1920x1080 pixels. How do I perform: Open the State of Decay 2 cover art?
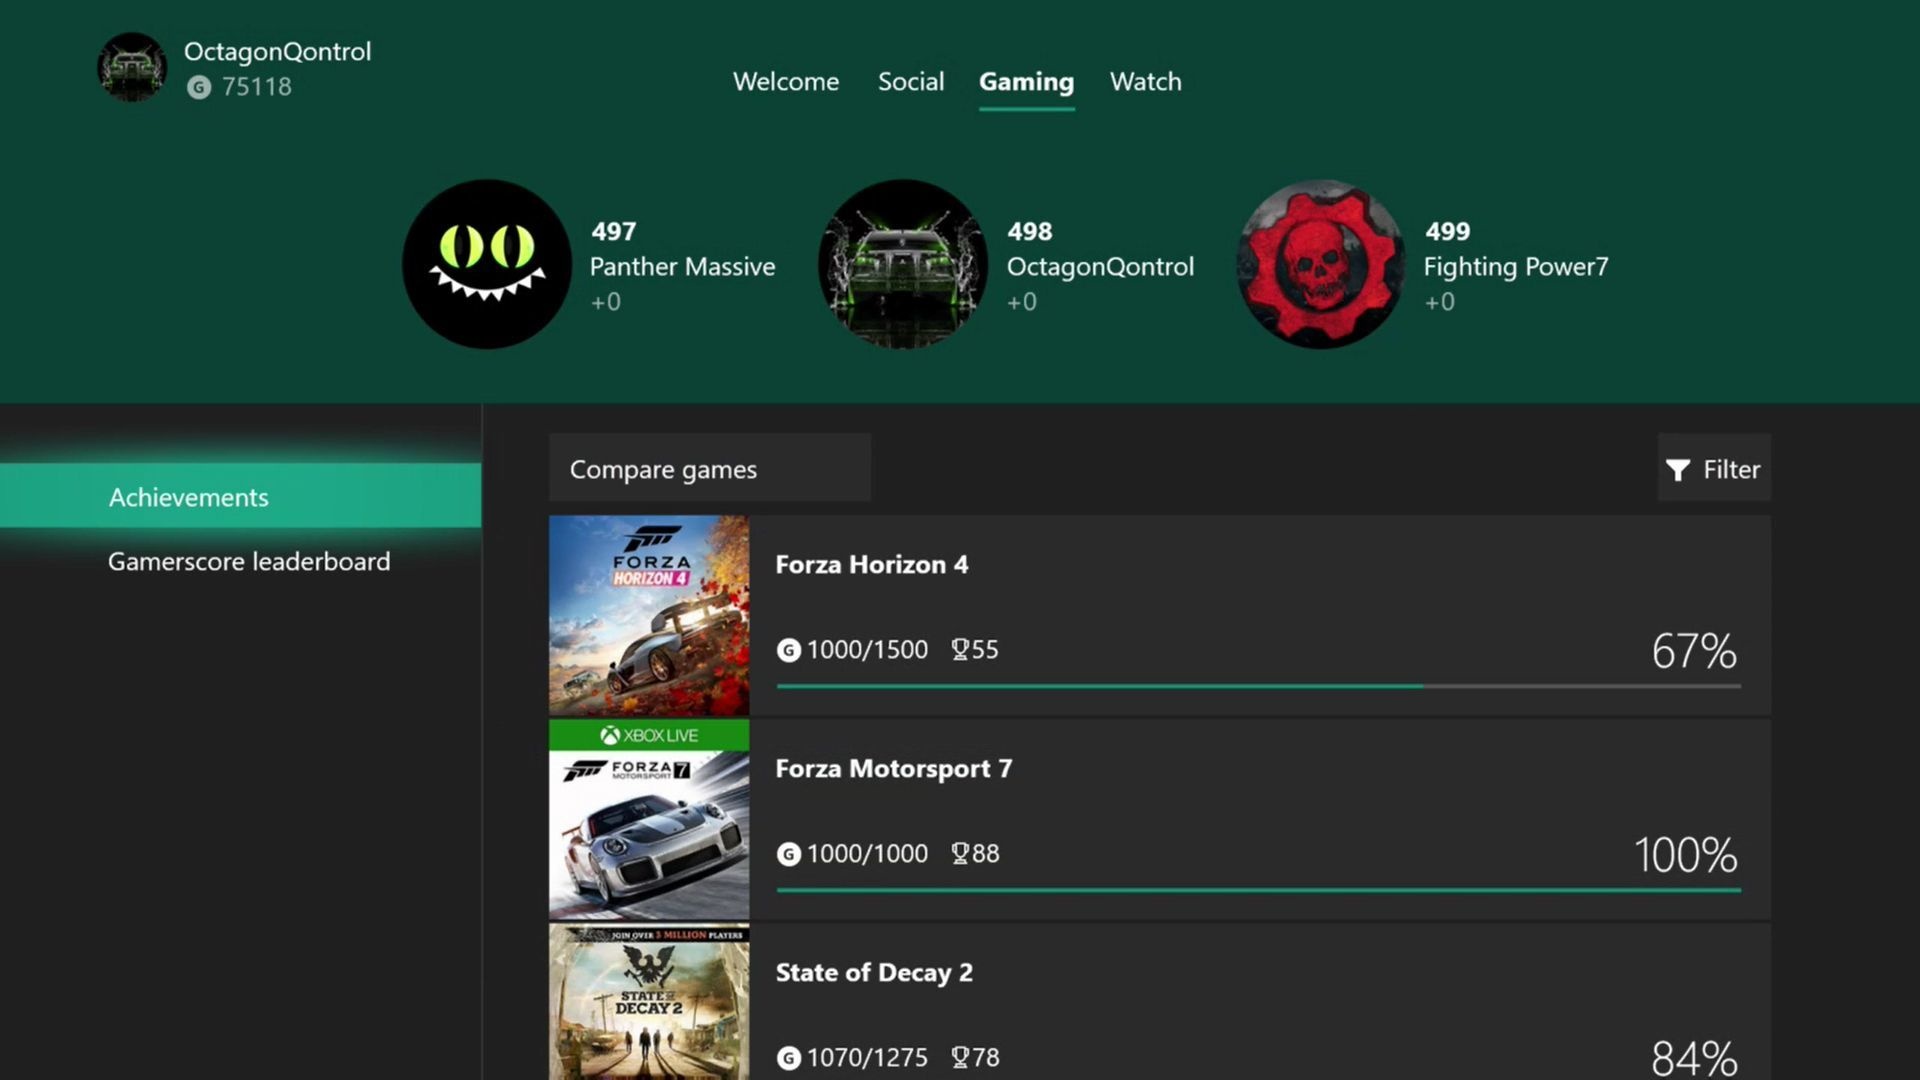pyautogui.click(x=649, y=1002)
